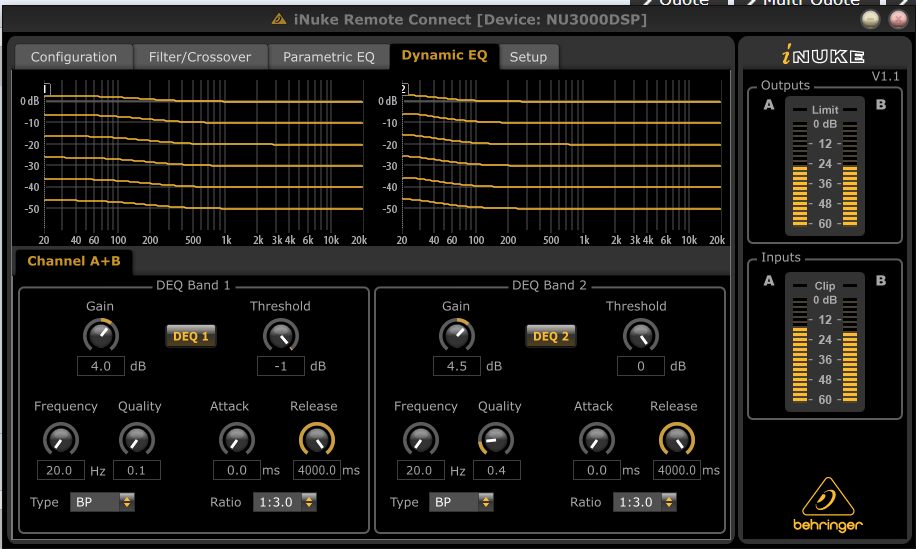Click the Output A level meter
Viewport: 916px width, 549px height.
coord(800,174)
